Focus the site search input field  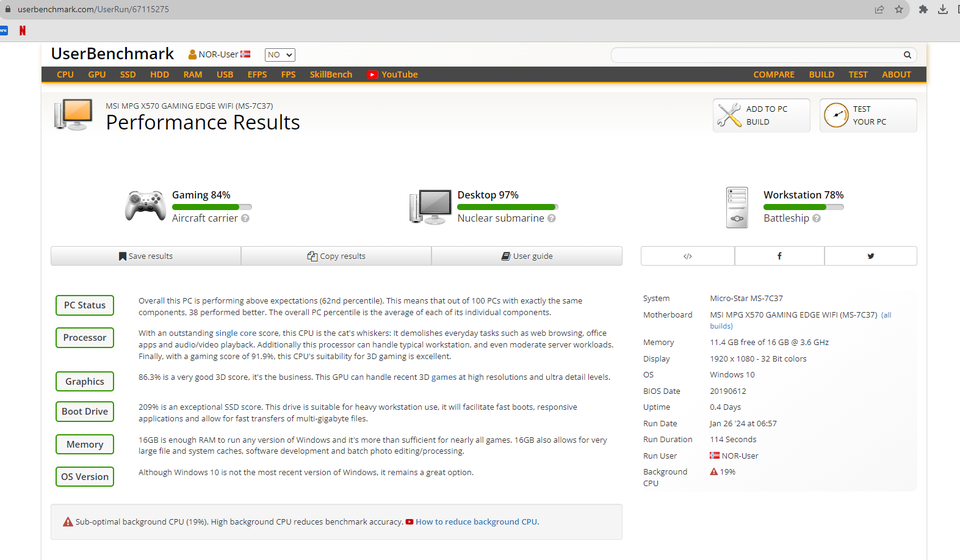coord(757,55)
